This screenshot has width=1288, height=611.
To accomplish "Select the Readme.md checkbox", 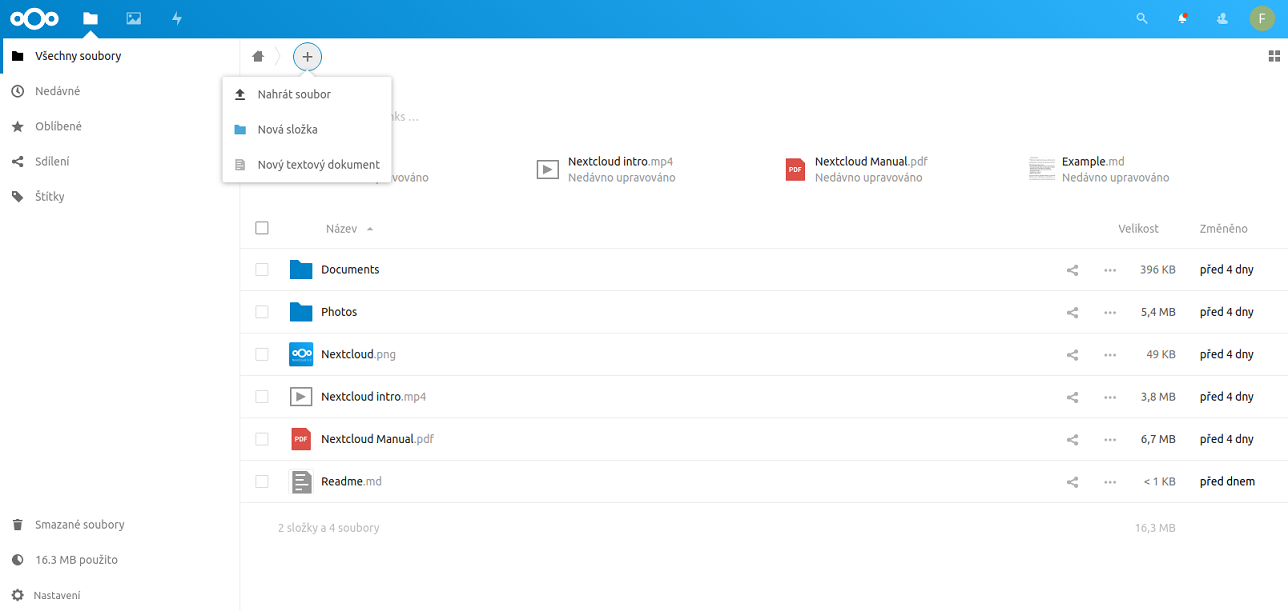I will [x=262, y=482].
